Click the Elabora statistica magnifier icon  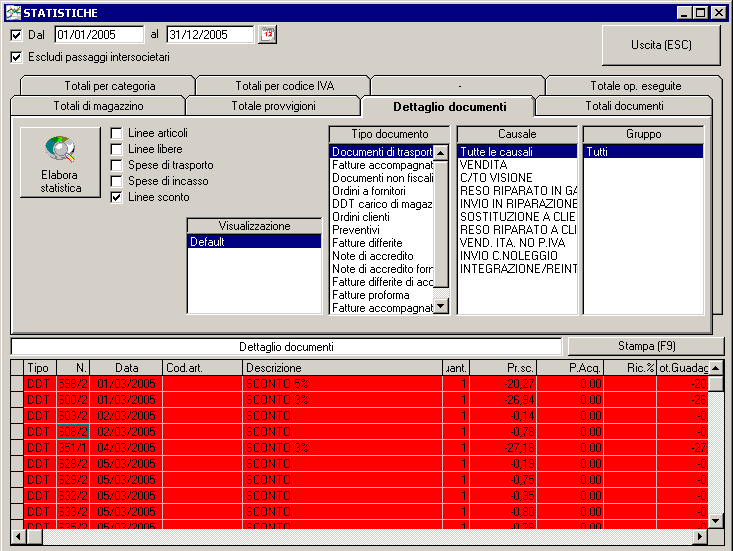point(60,150)
